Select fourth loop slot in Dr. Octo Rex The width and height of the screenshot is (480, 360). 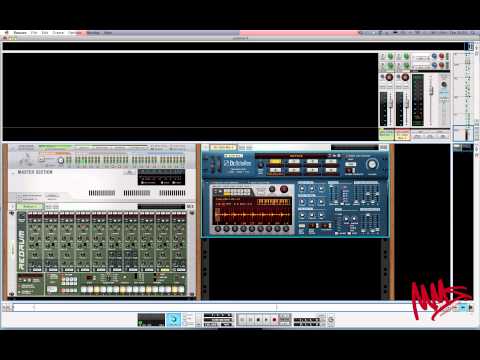331,162
